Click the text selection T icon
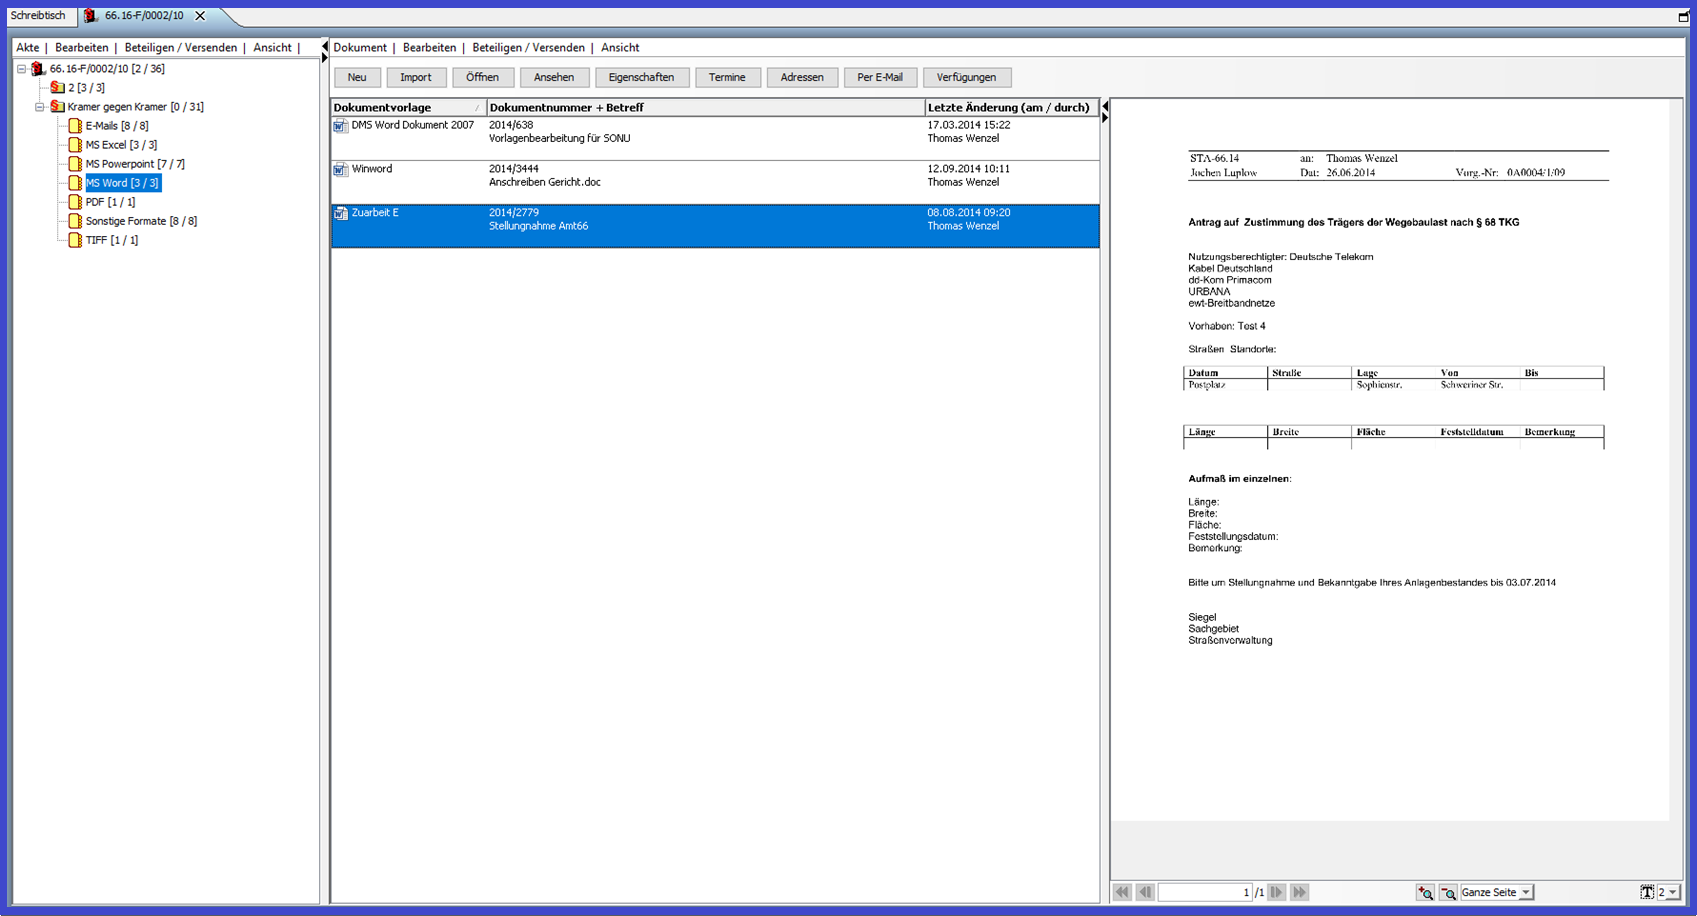This screenshot has height=916, width=1697. coord(1646,892)
